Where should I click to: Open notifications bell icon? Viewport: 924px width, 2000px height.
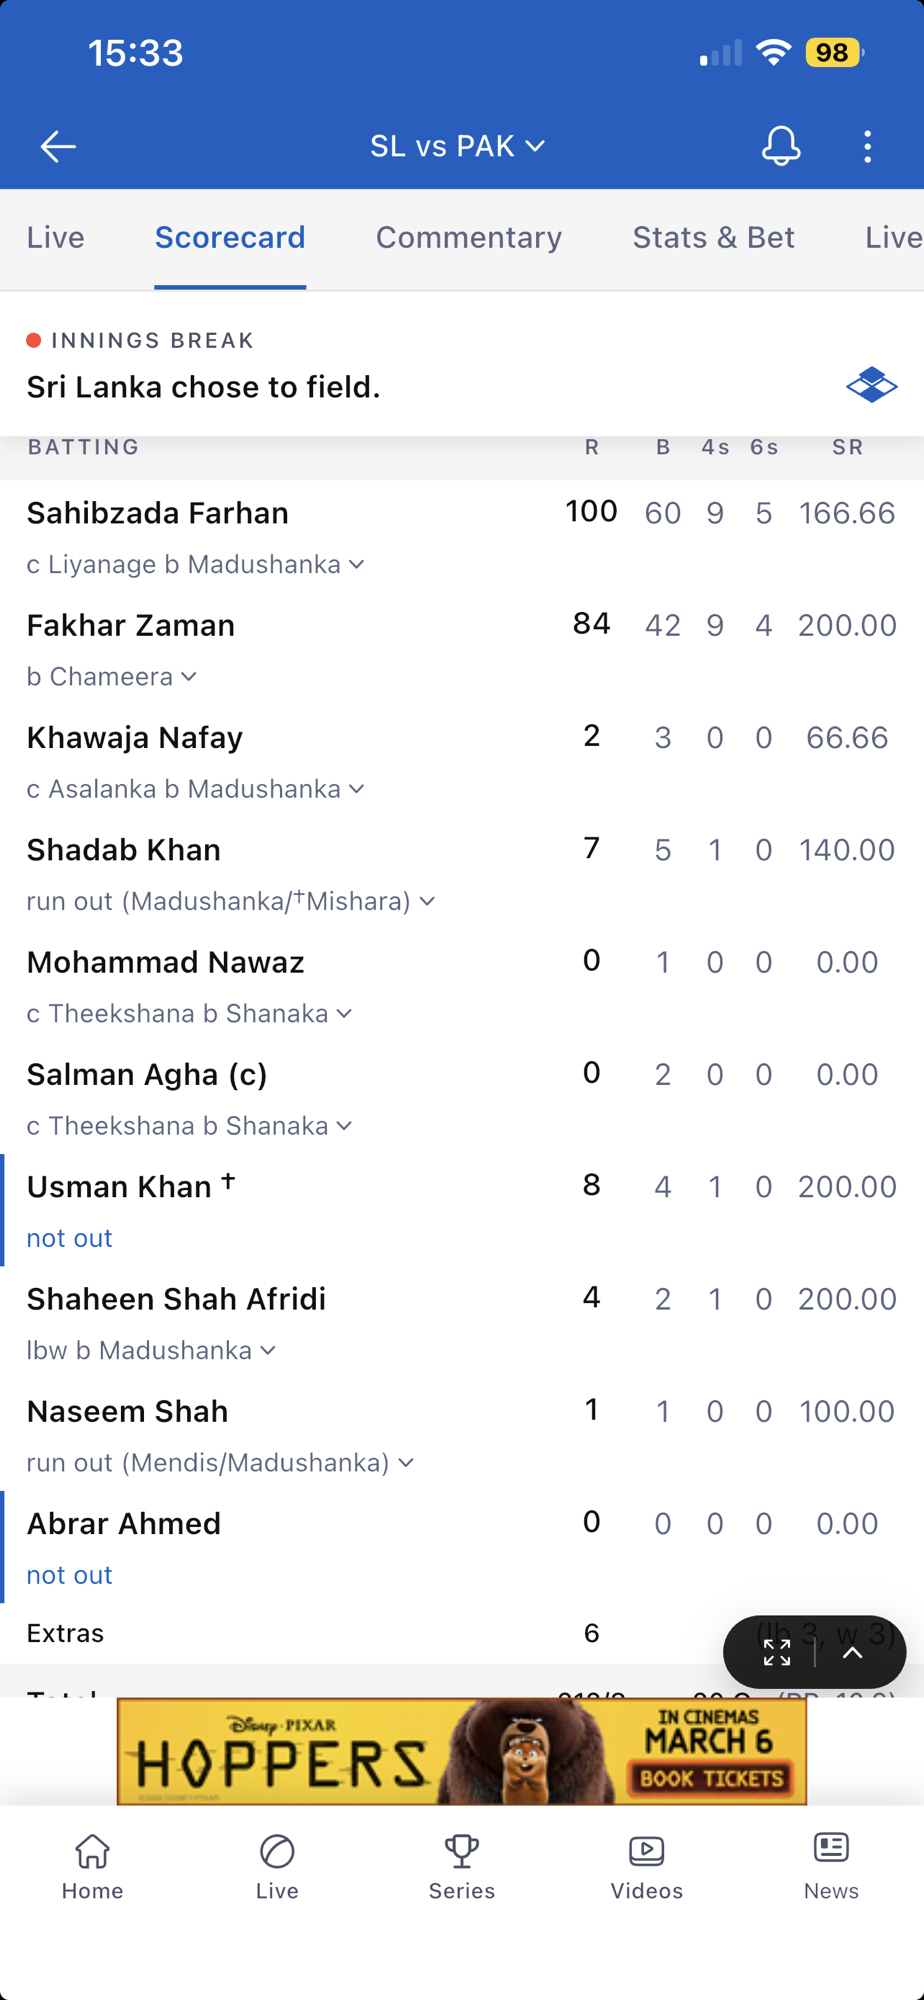click(781, 146)
